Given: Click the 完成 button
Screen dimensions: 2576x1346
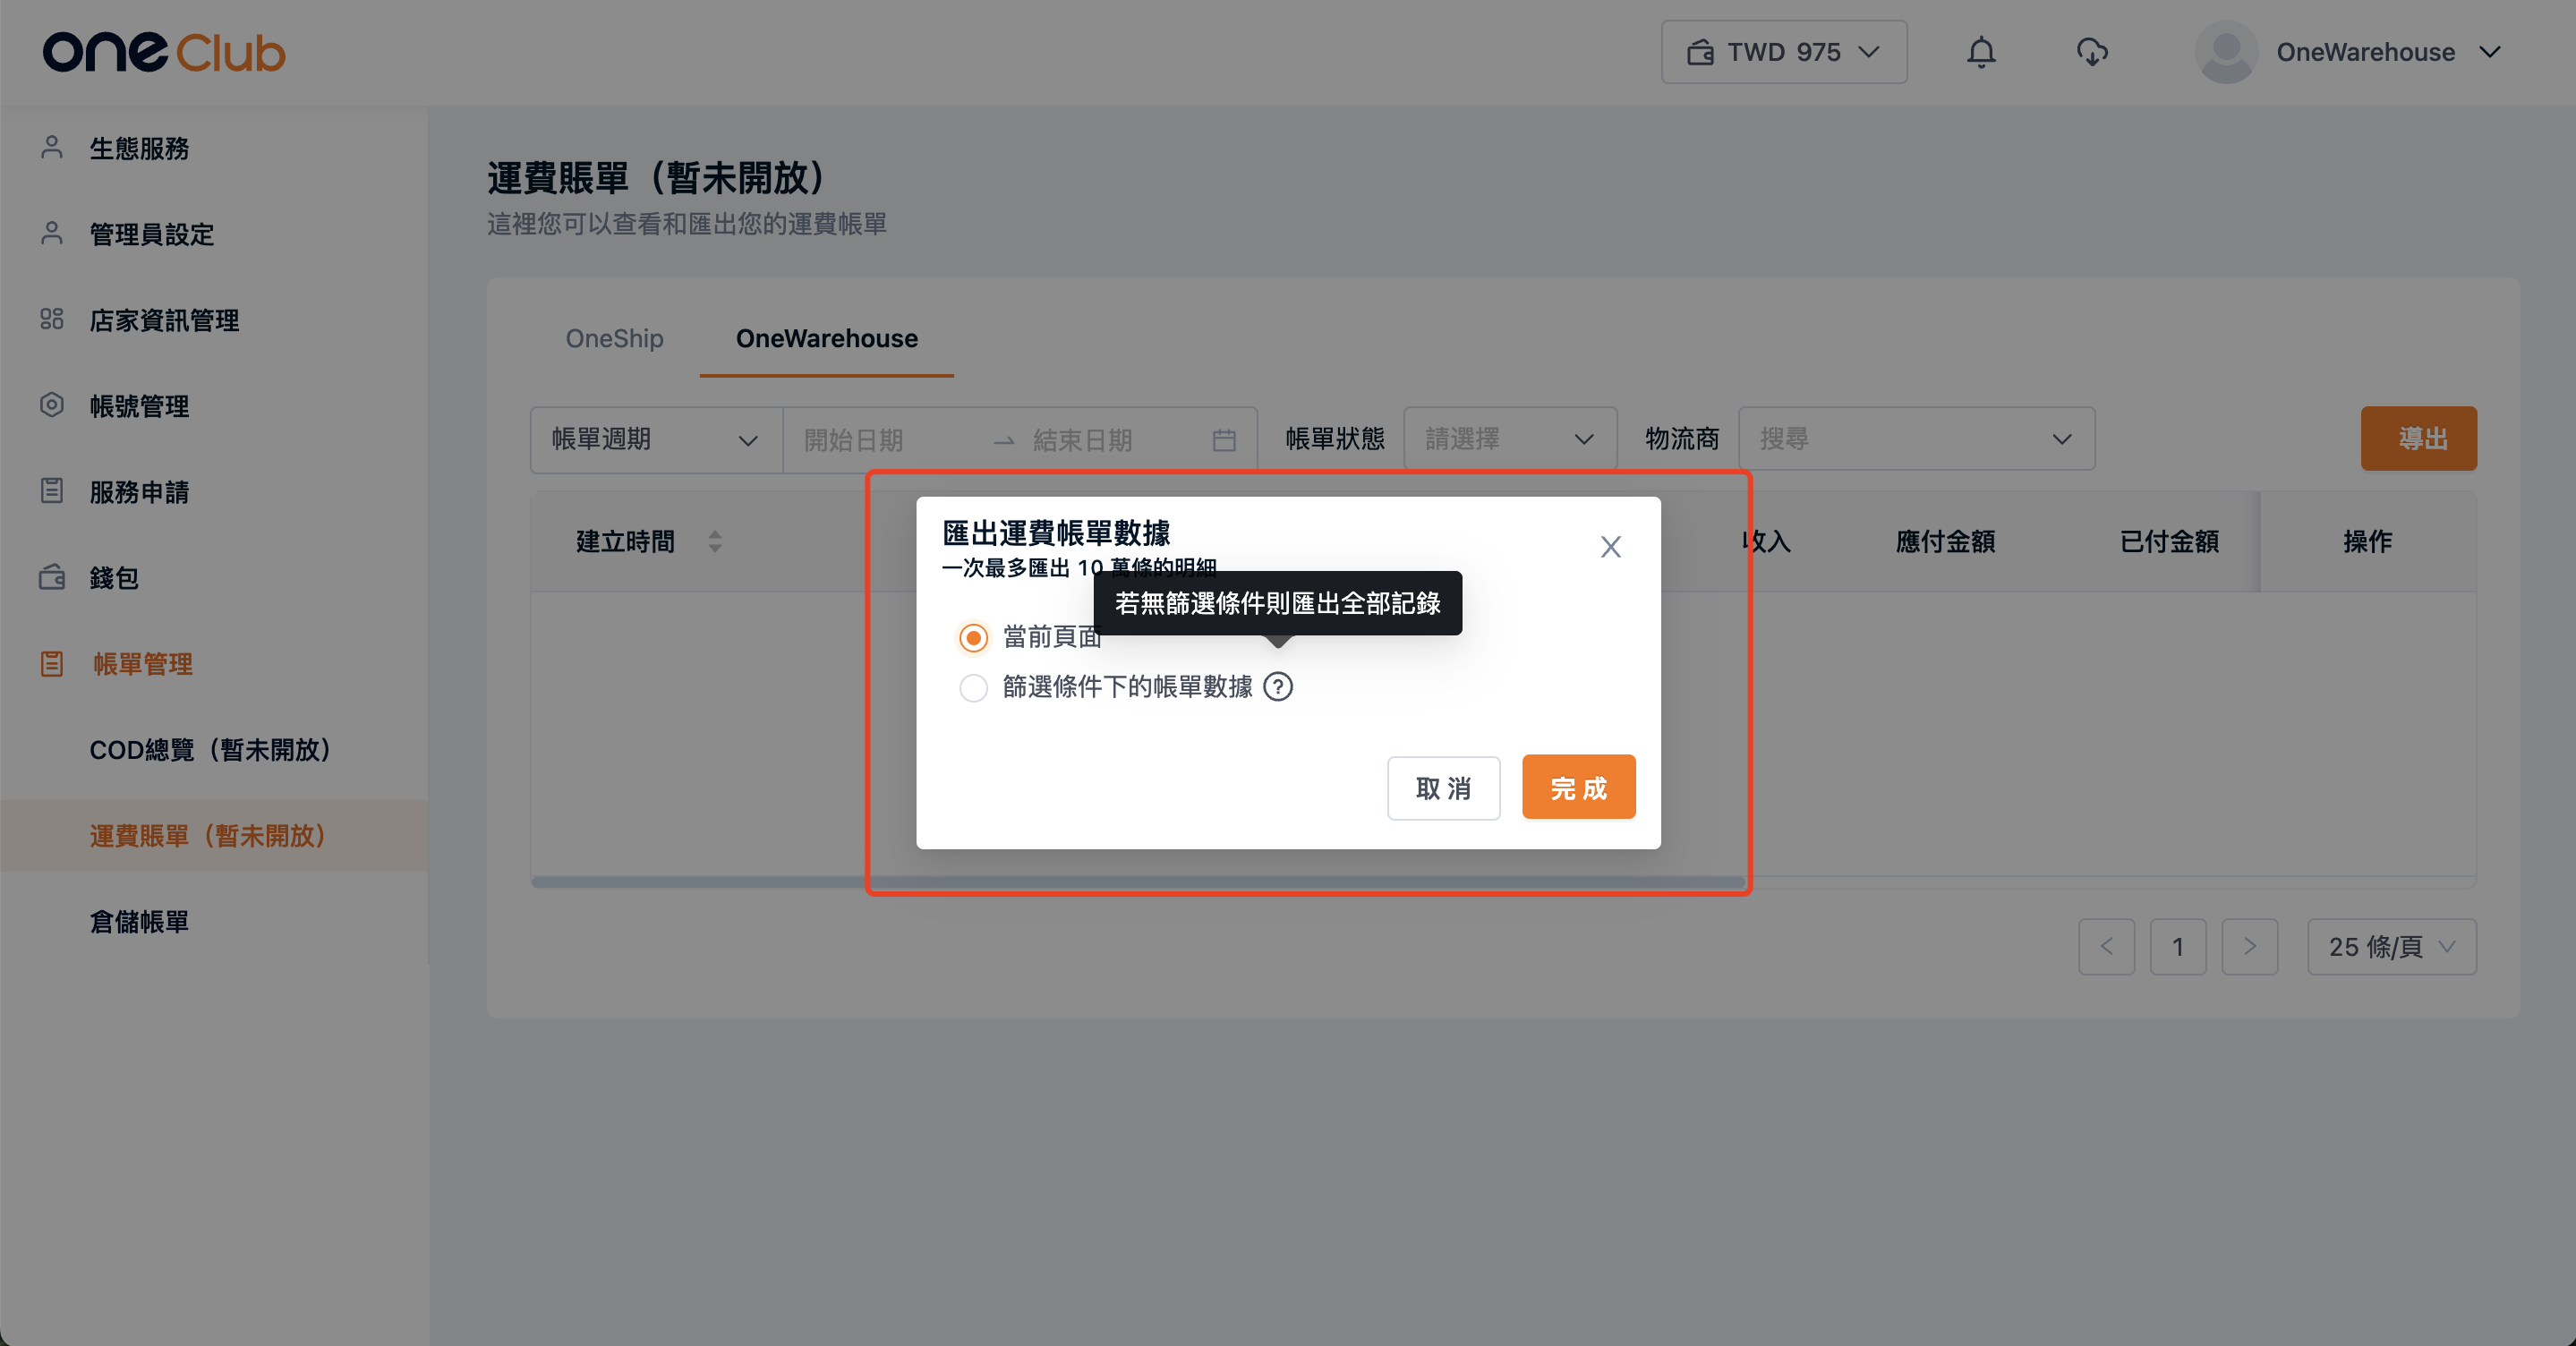Looking at the screenshot, I should [1578, 788].
